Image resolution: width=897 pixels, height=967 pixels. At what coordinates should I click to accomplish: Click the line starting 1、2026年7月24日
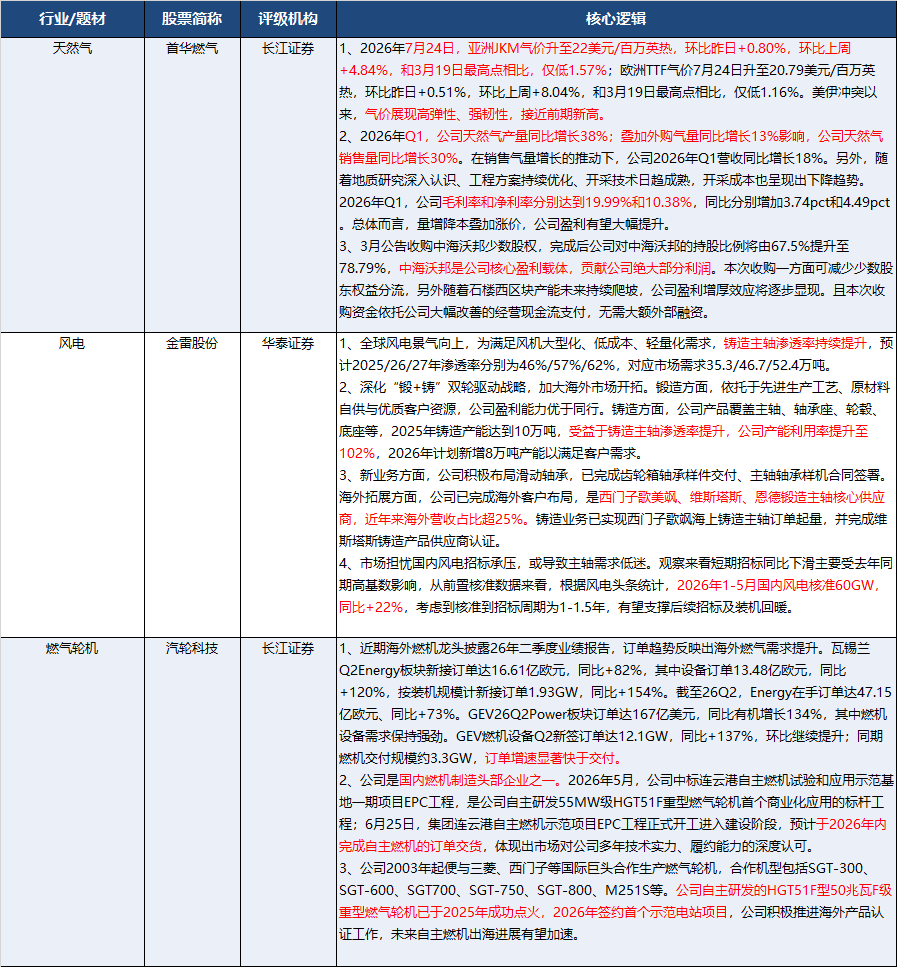(595, 48)
